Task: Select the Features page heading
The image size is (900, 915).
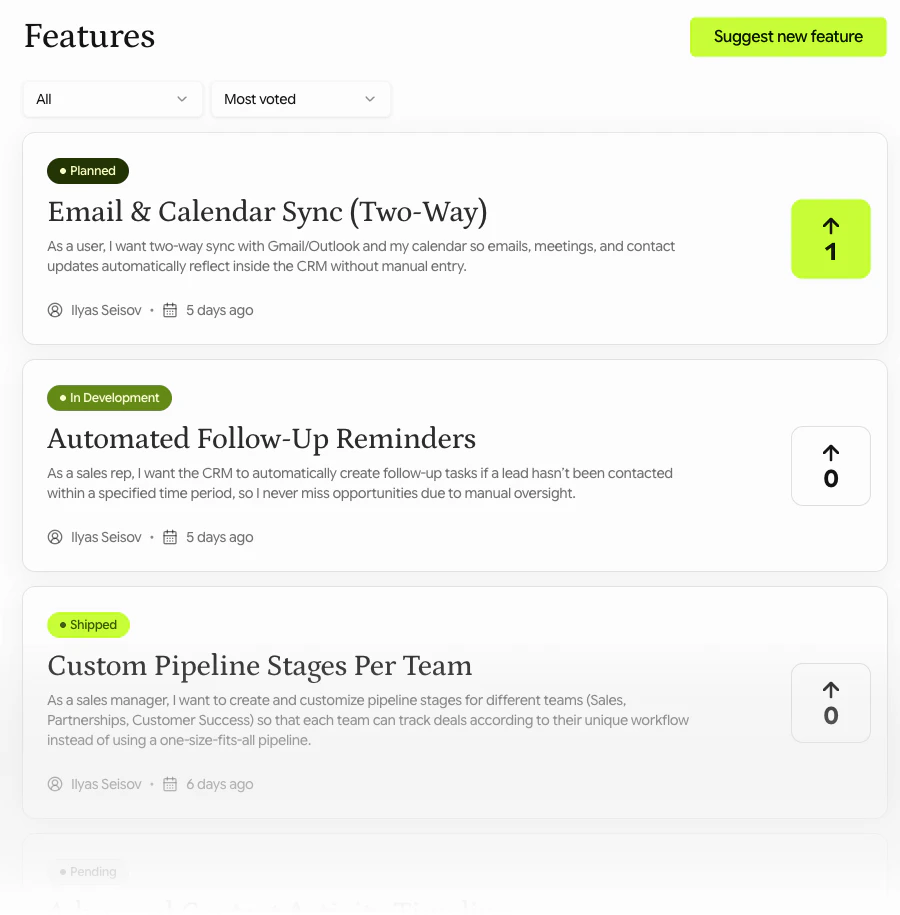Action: pos(89,36)
